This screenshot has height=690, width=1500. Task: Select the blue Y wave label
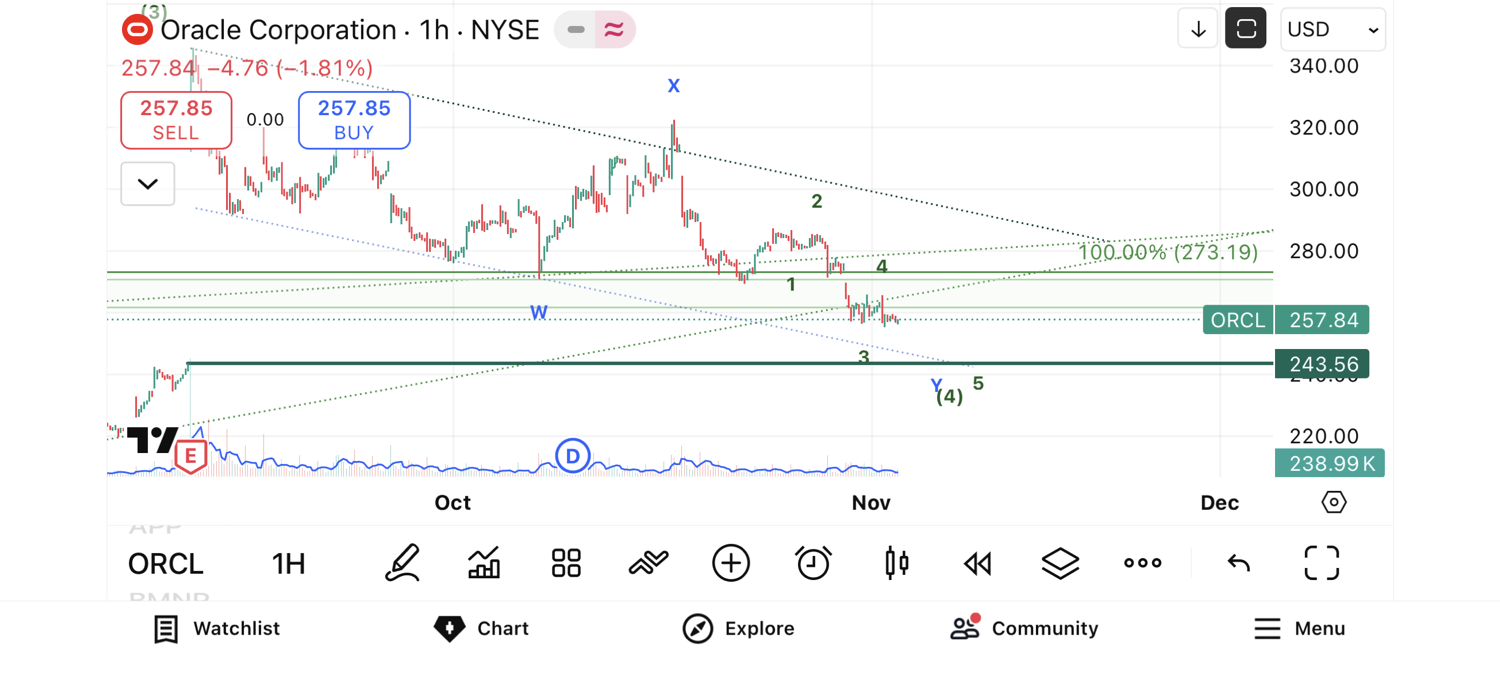point(937,385)
